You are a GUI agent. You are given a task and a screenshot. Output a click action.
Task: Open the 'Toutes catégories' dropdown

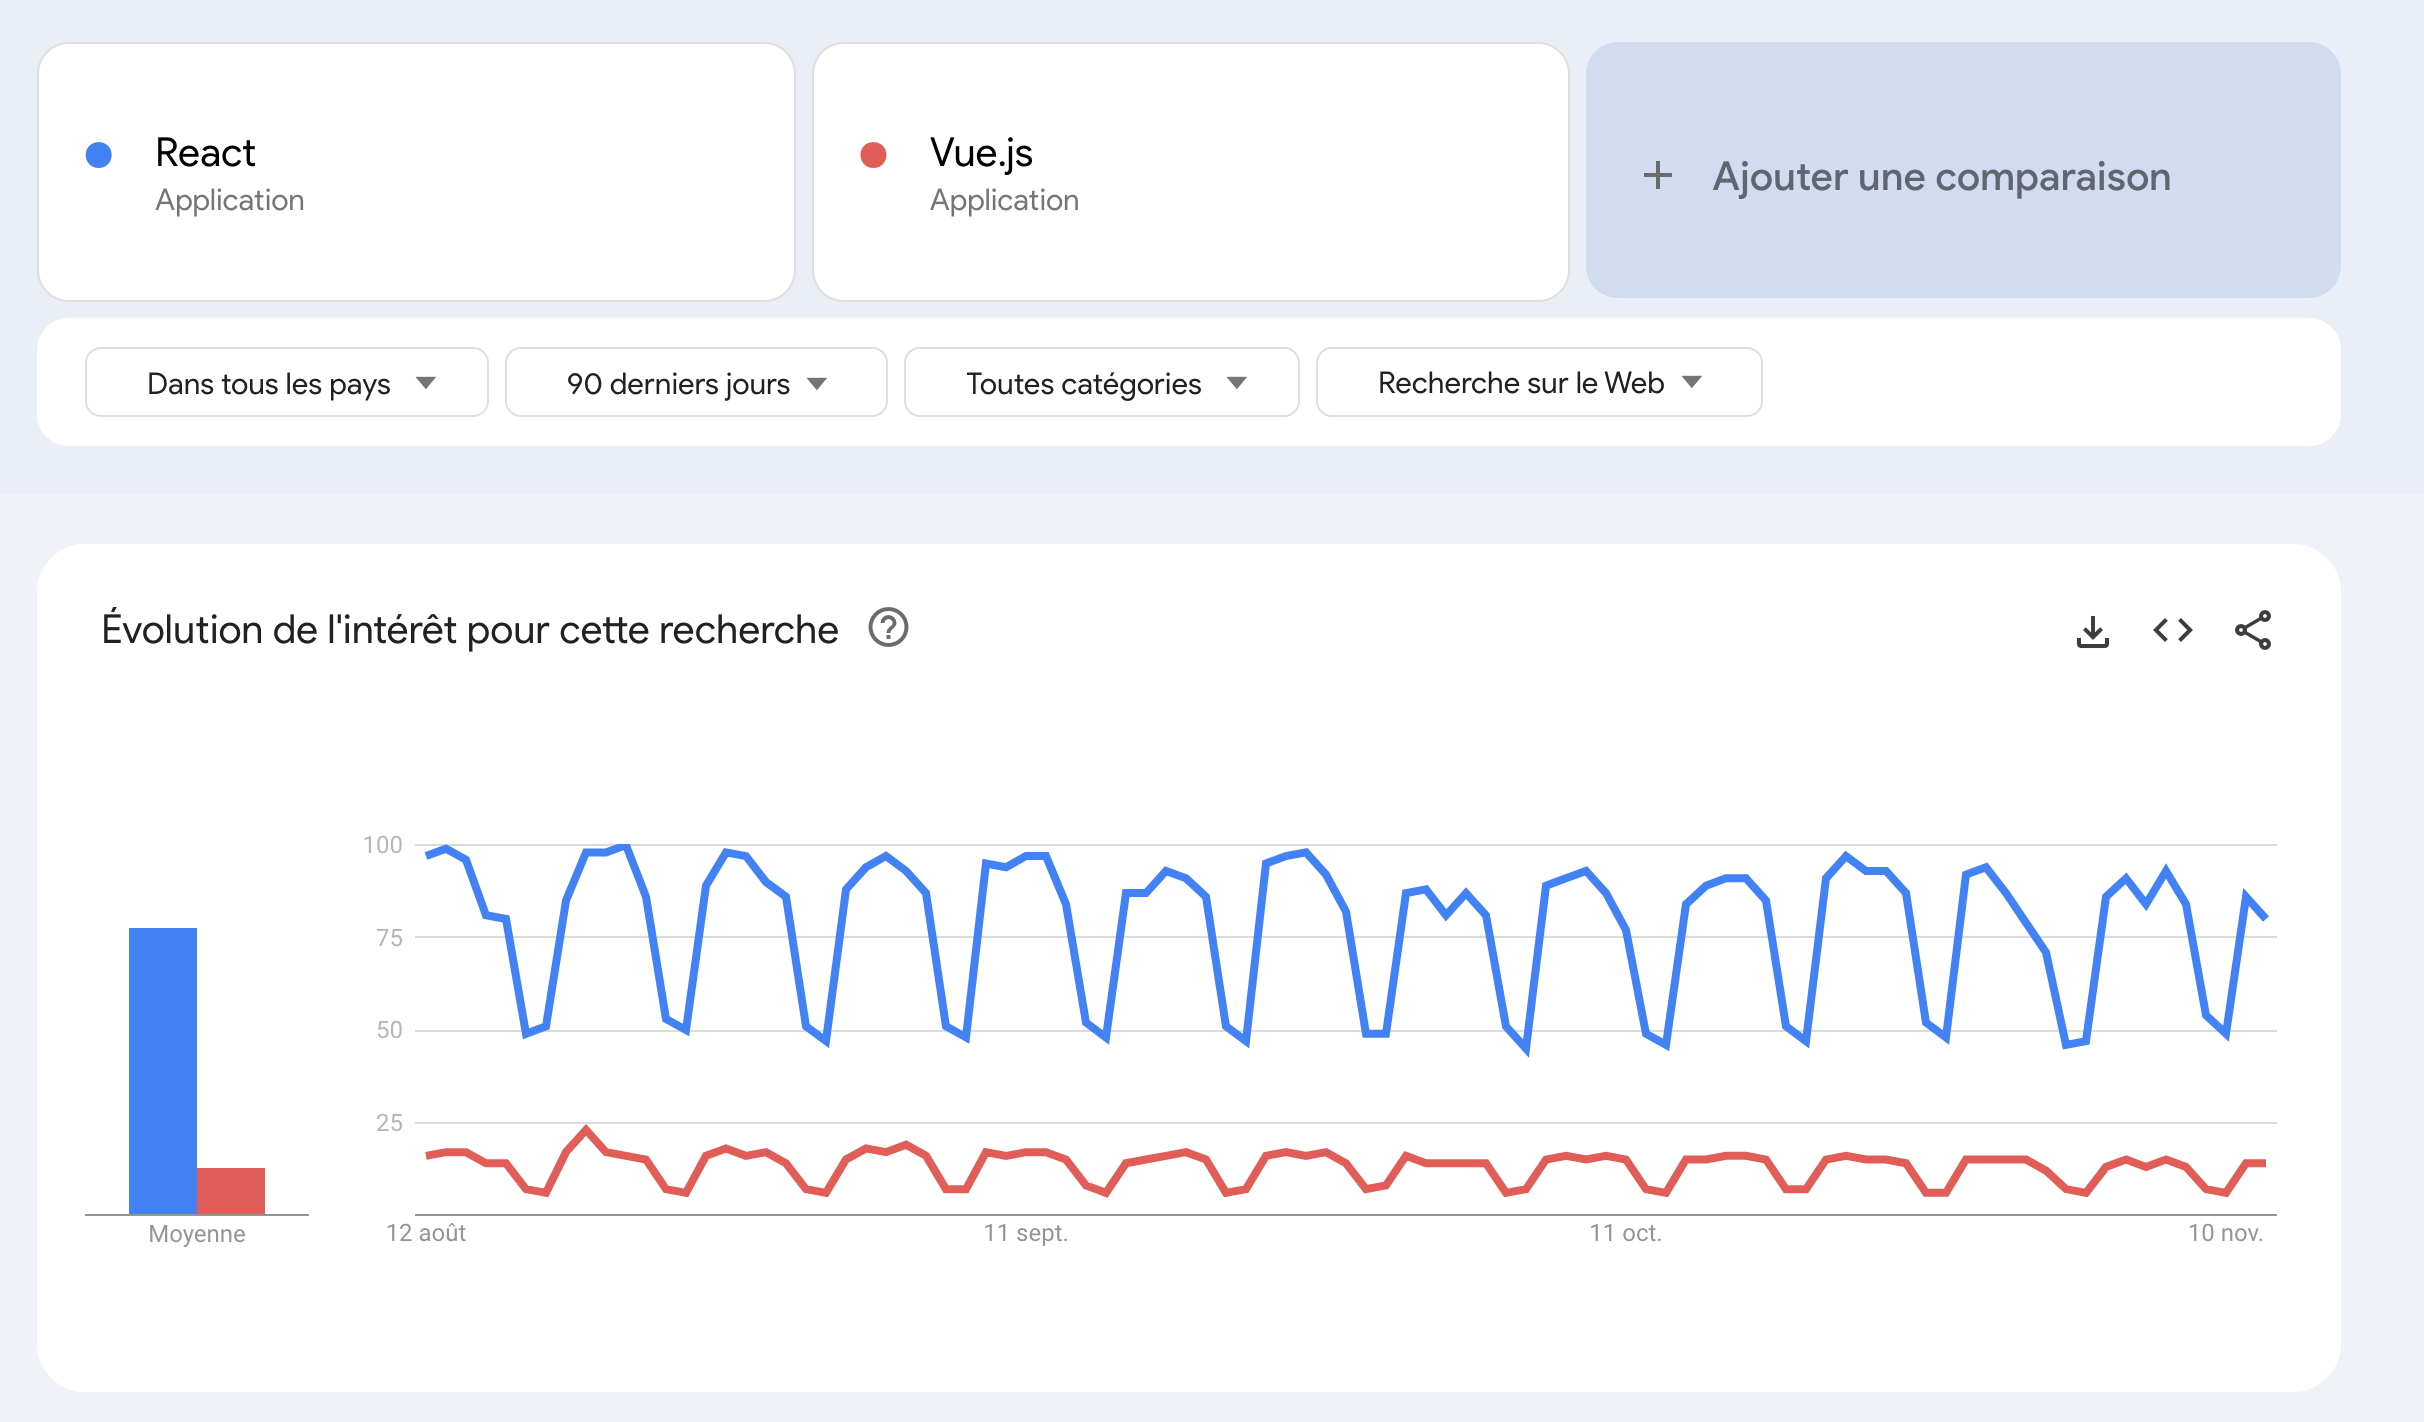coord(1101,383)
